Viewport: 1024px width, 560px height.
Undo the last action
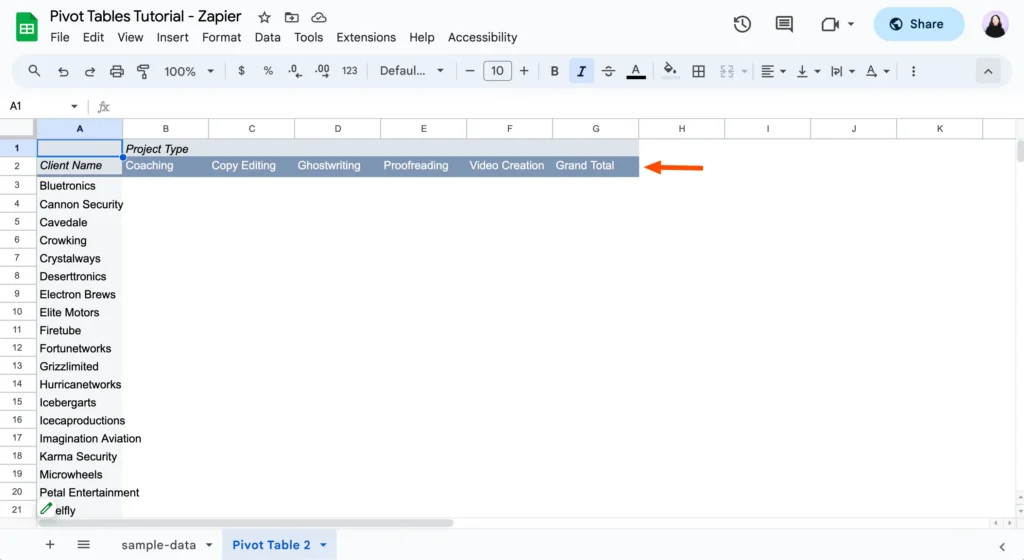pos(63,71)
